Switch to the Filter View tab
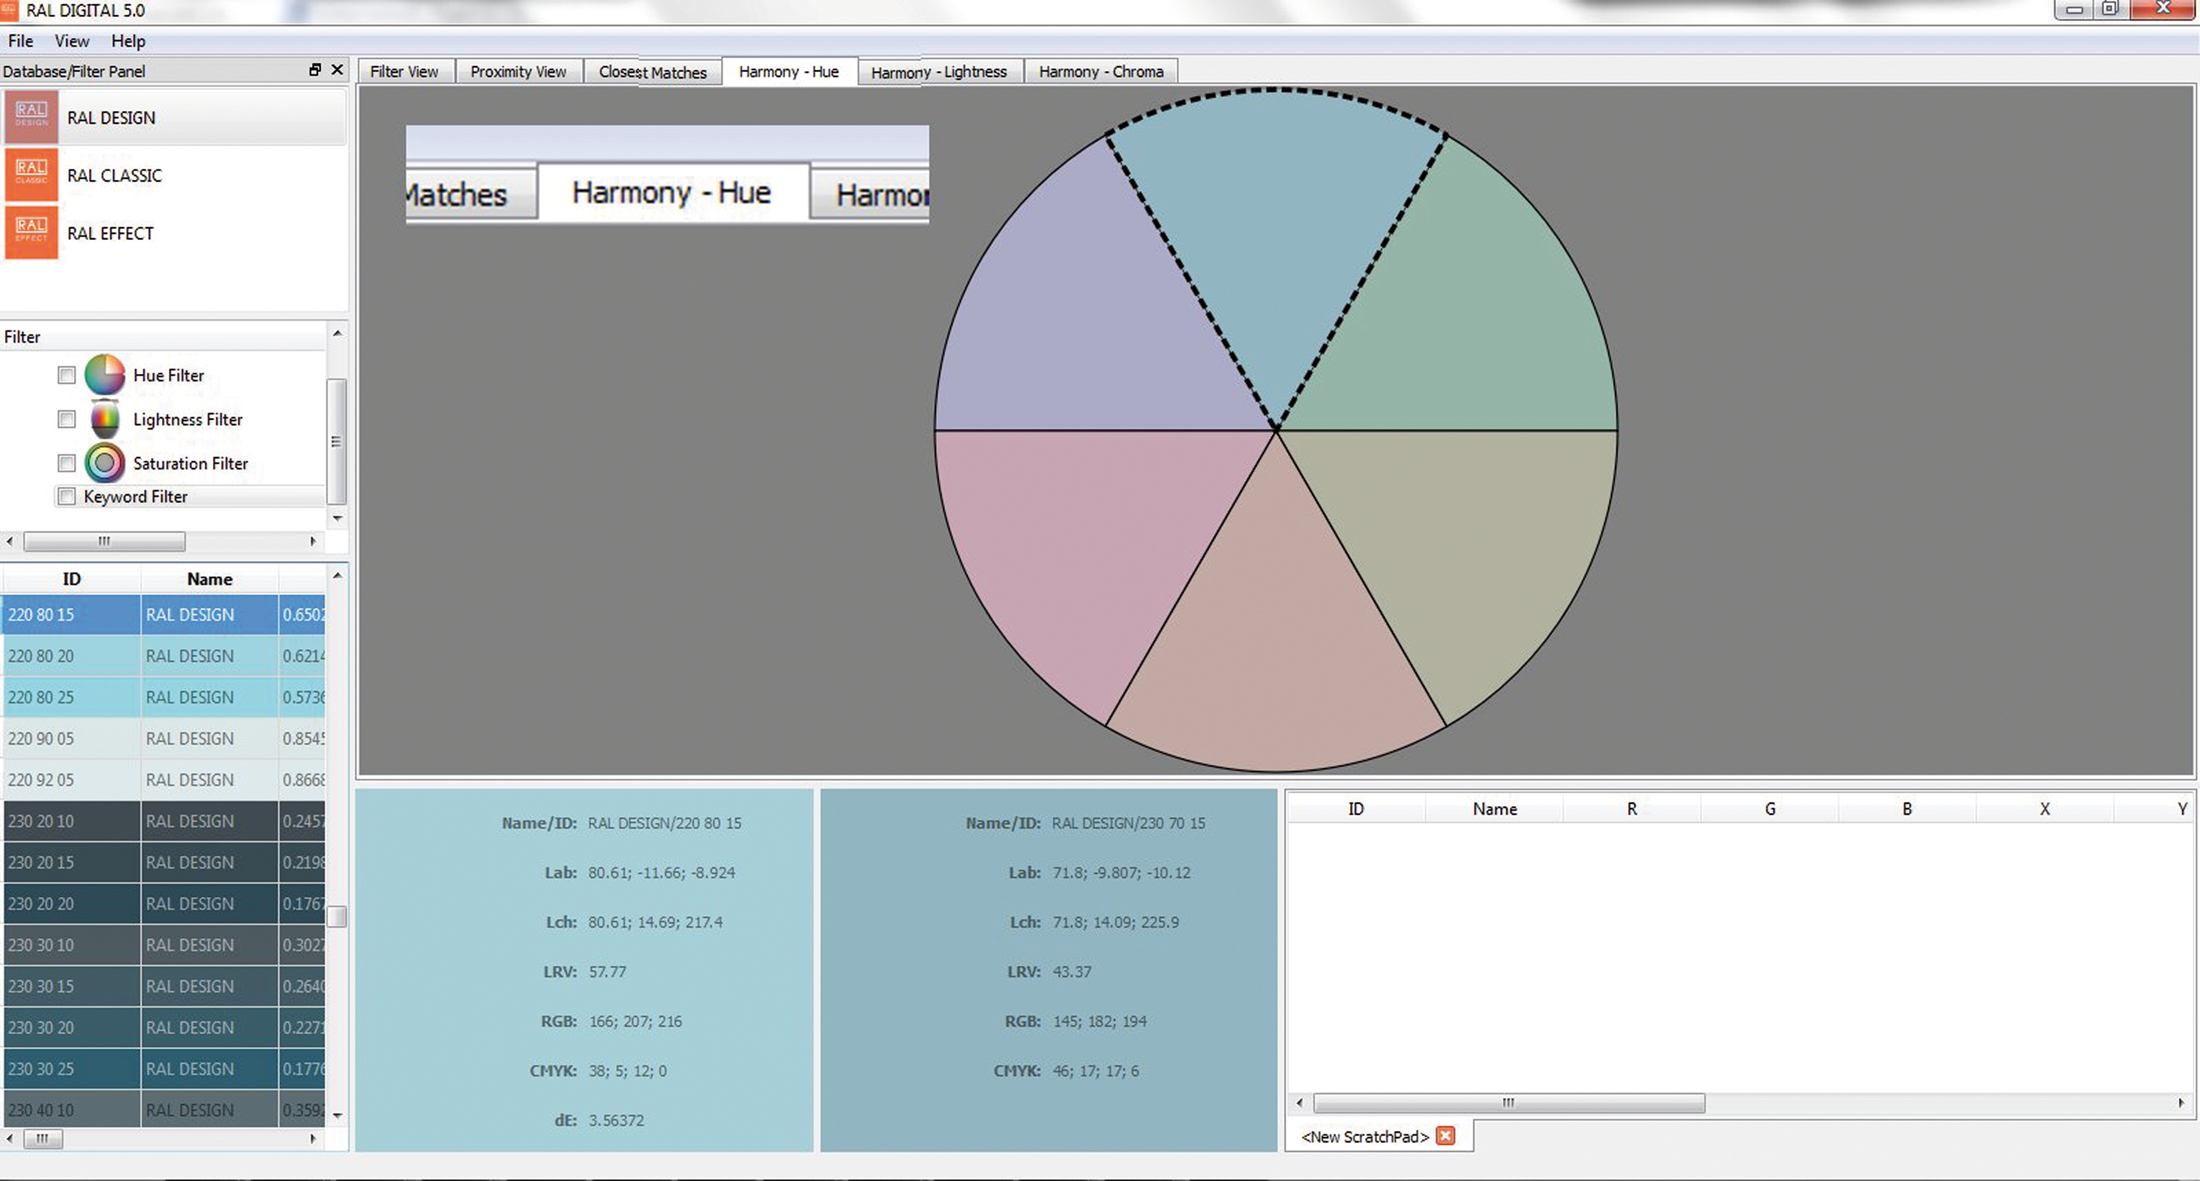This screenshot has height=1181, width=2200. (404, 71)
